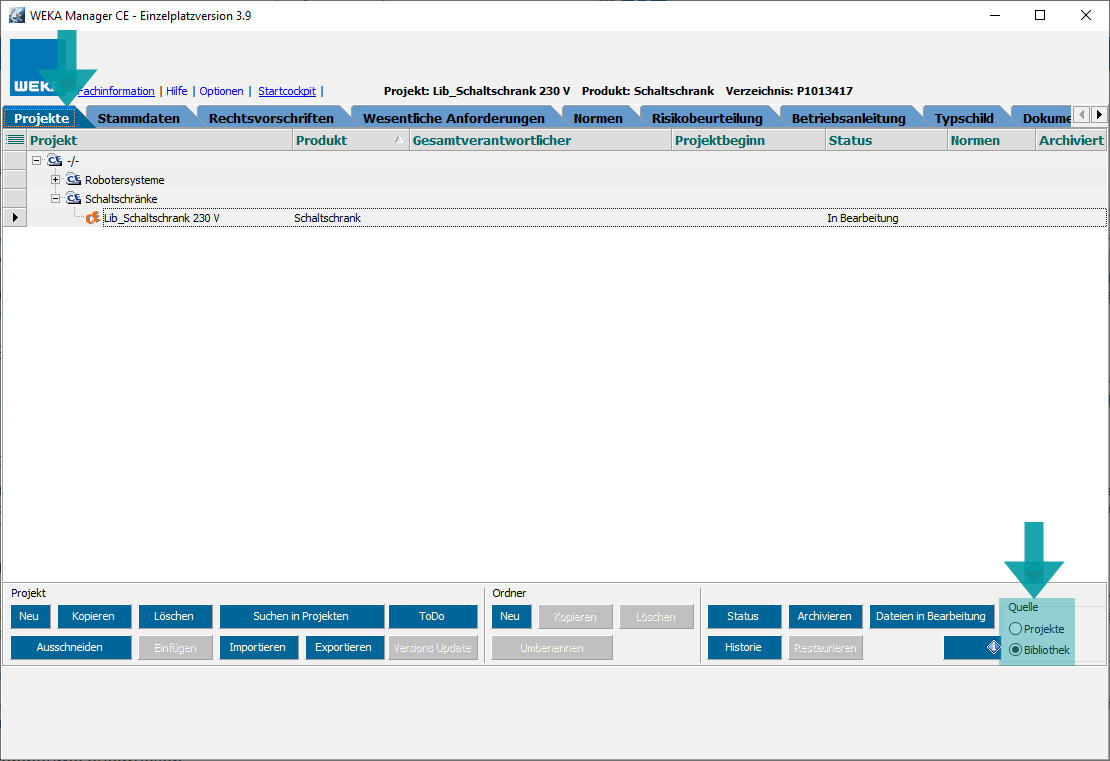
Task: Click Suchen in Projekten button
Action: point(301,617)
